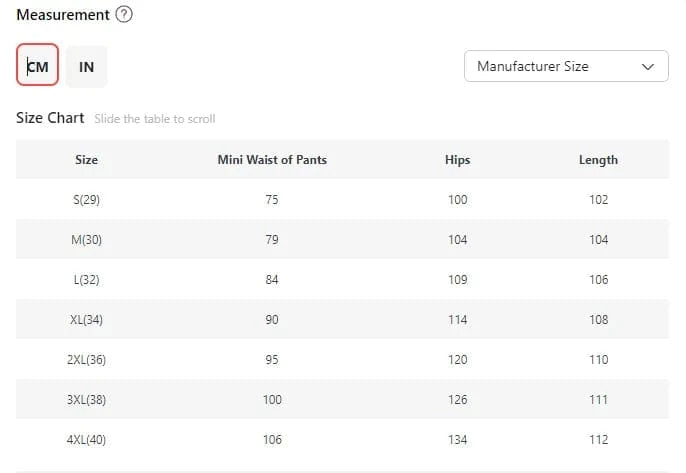Click the Length column header
The width and height of the screenshot is (686, 473).
click(598, 159)
